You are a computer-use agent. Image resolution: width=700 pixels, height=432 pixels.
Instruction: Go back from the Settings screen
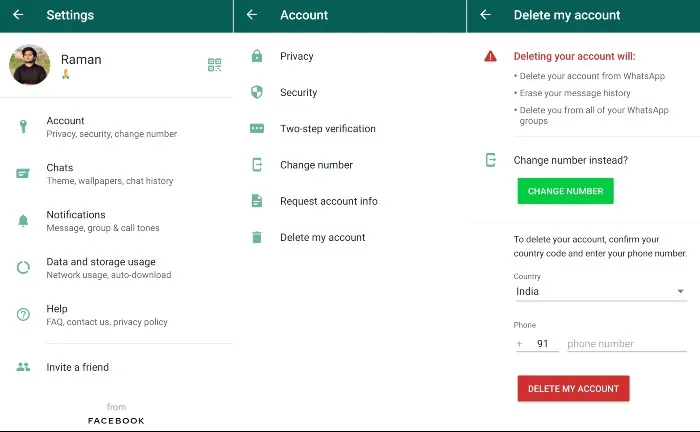pyautogui.click(x=18, y=15)
